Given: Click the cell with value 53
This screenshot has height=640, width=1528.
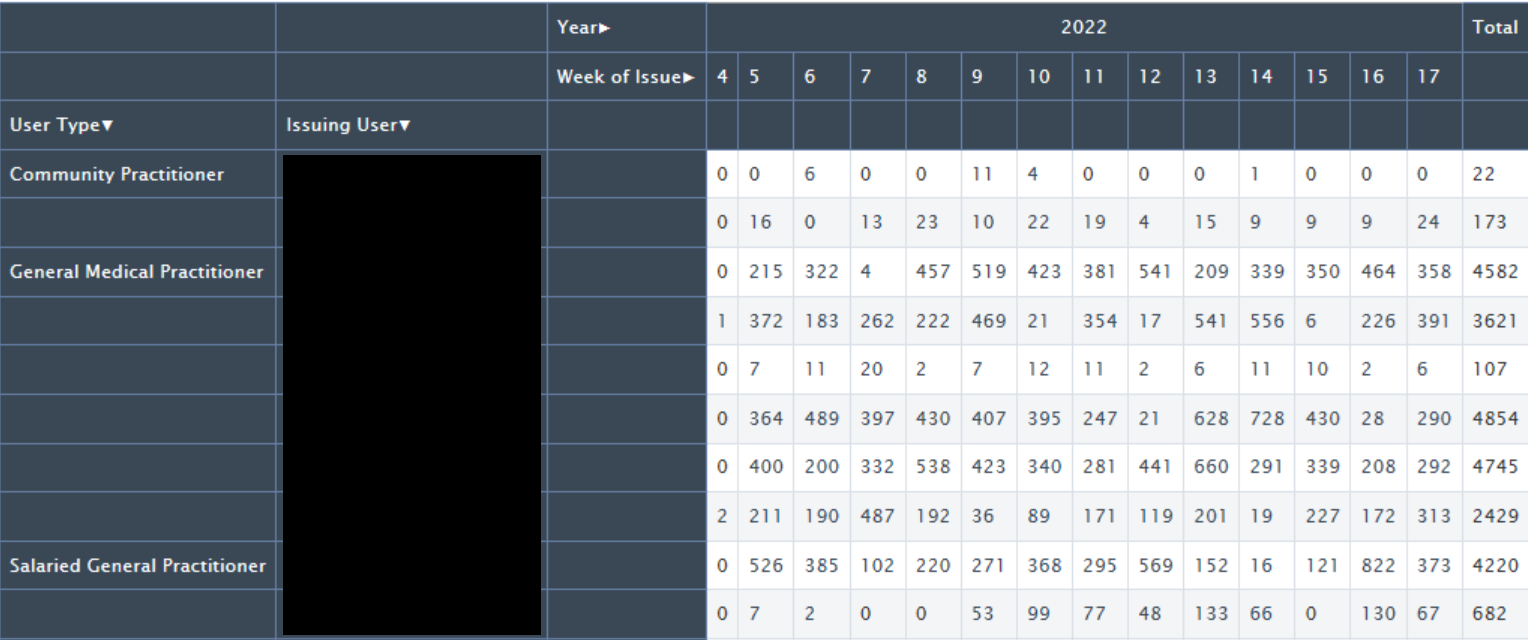Looking at the screenshot, I should tap(989, 614).
